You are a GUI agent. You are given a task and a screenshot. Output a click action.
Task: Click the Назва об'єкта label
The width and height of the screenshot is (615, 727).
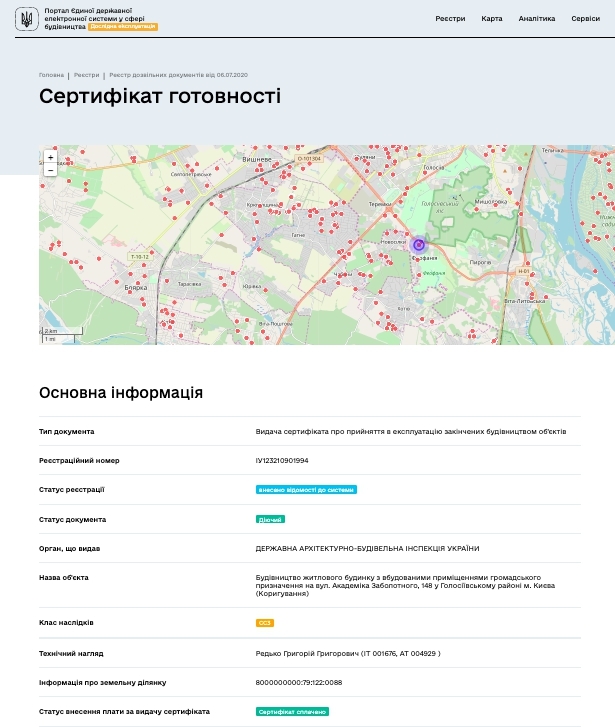click(64, 578)
